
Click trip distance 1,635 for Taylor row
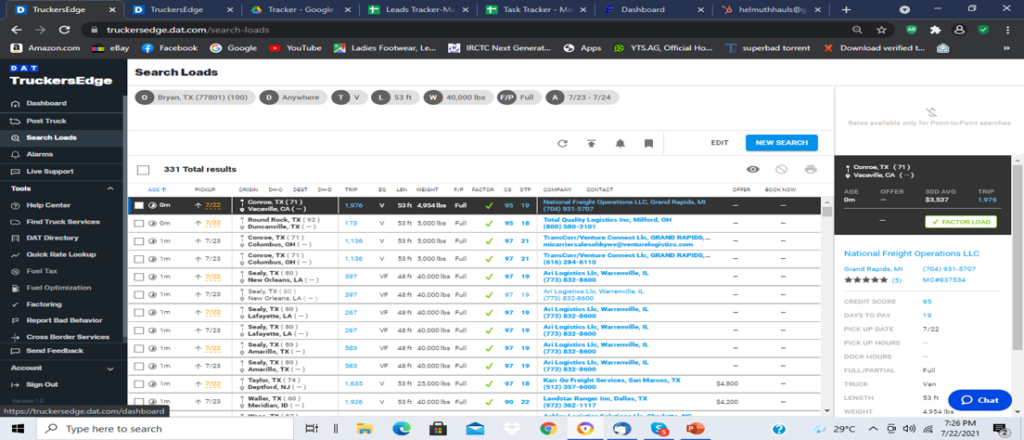tap(353, 384)
